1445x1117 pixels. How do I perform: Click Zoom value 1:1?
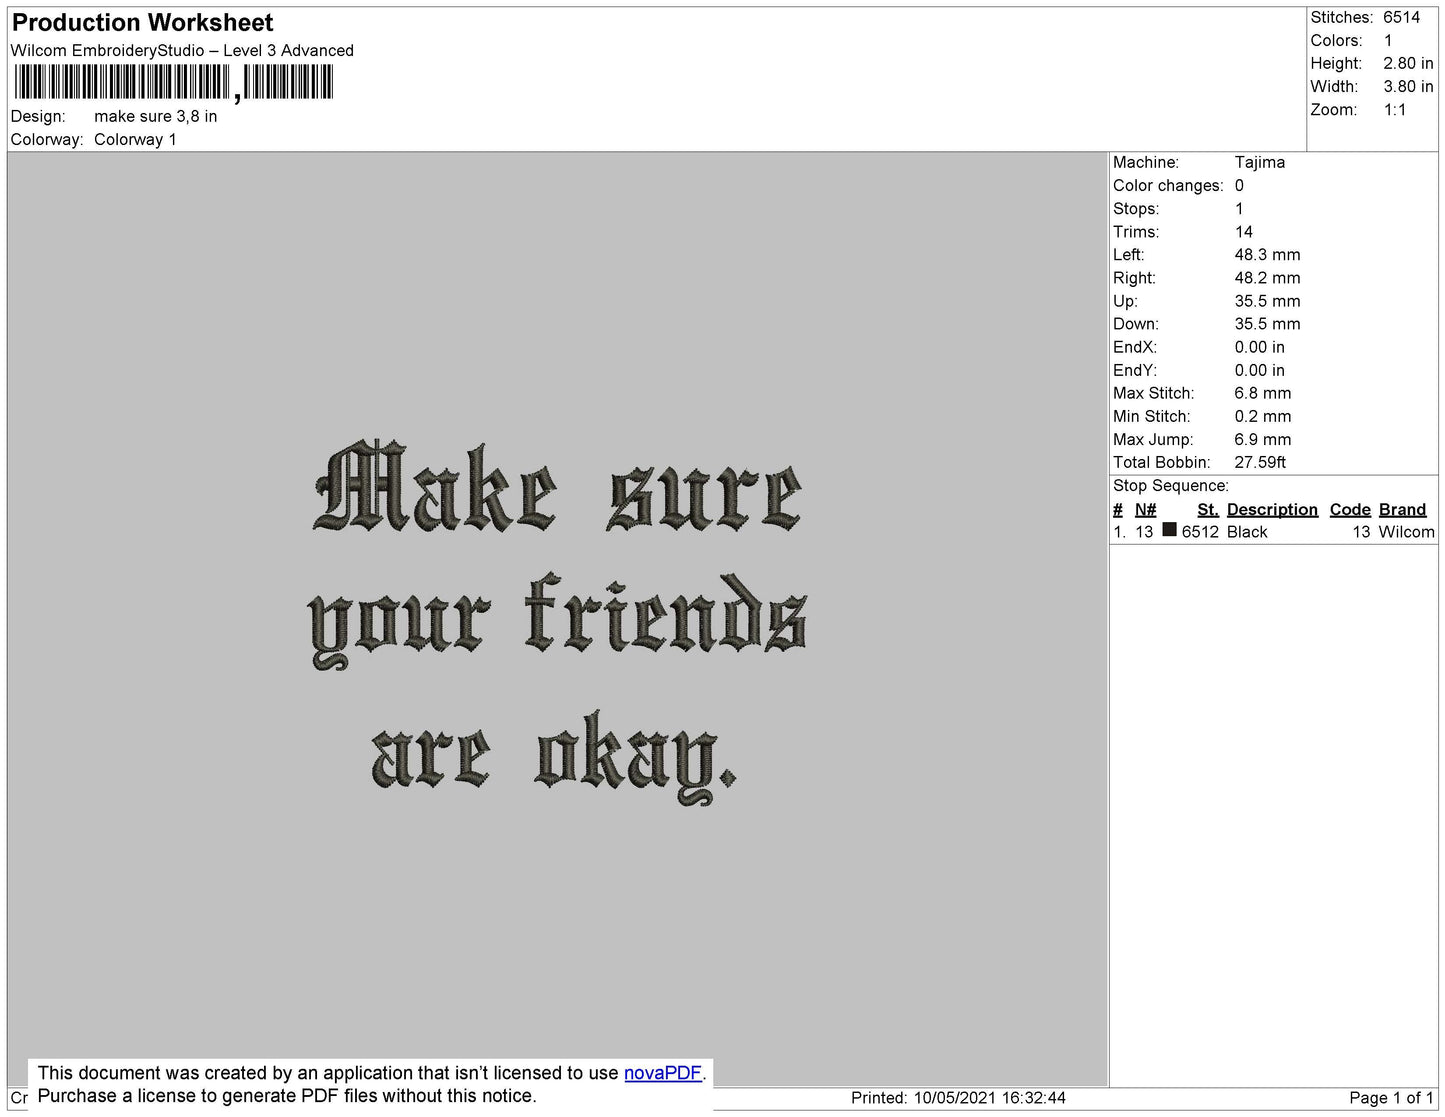point(1395,110)
